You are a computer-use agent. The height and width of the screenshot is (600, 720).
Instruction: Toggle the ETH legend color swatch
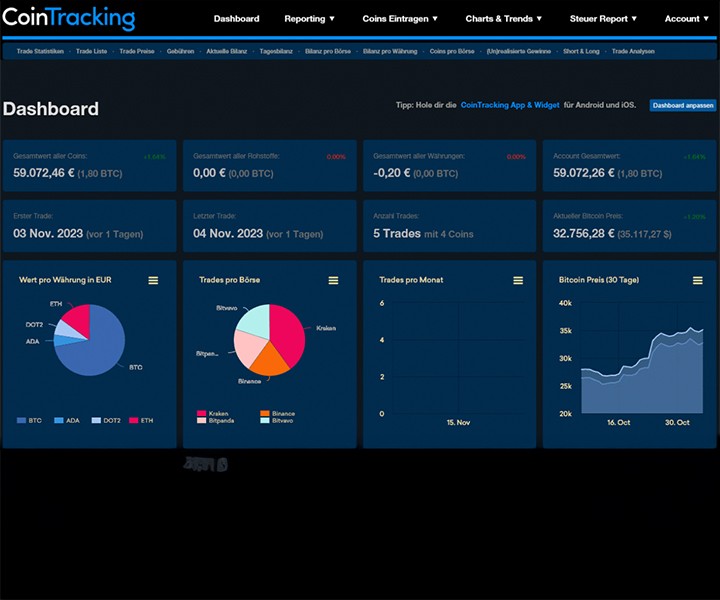pyautogui.click(x=134, y=421)
